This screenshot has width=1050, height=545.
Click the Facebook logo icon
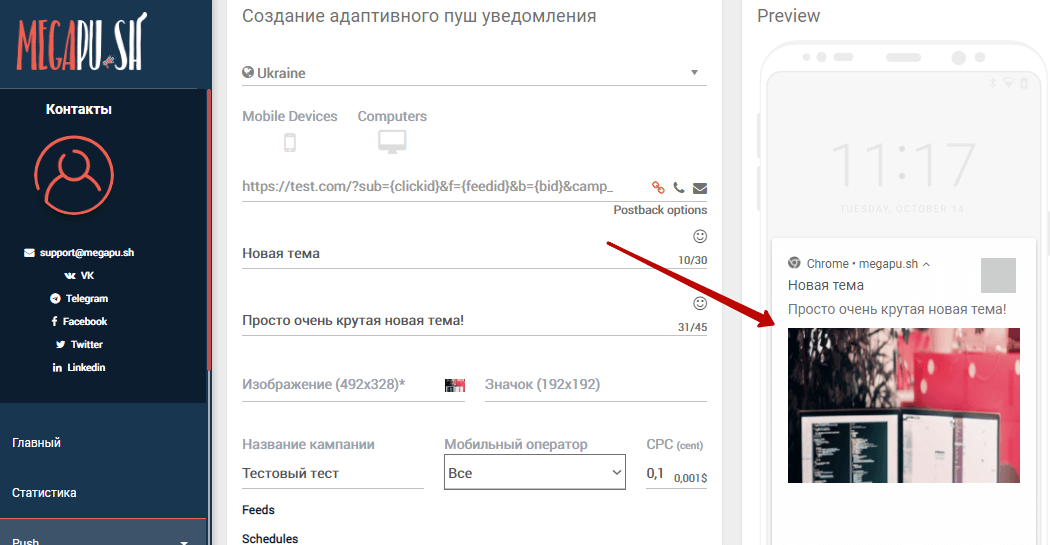point(55,321)
